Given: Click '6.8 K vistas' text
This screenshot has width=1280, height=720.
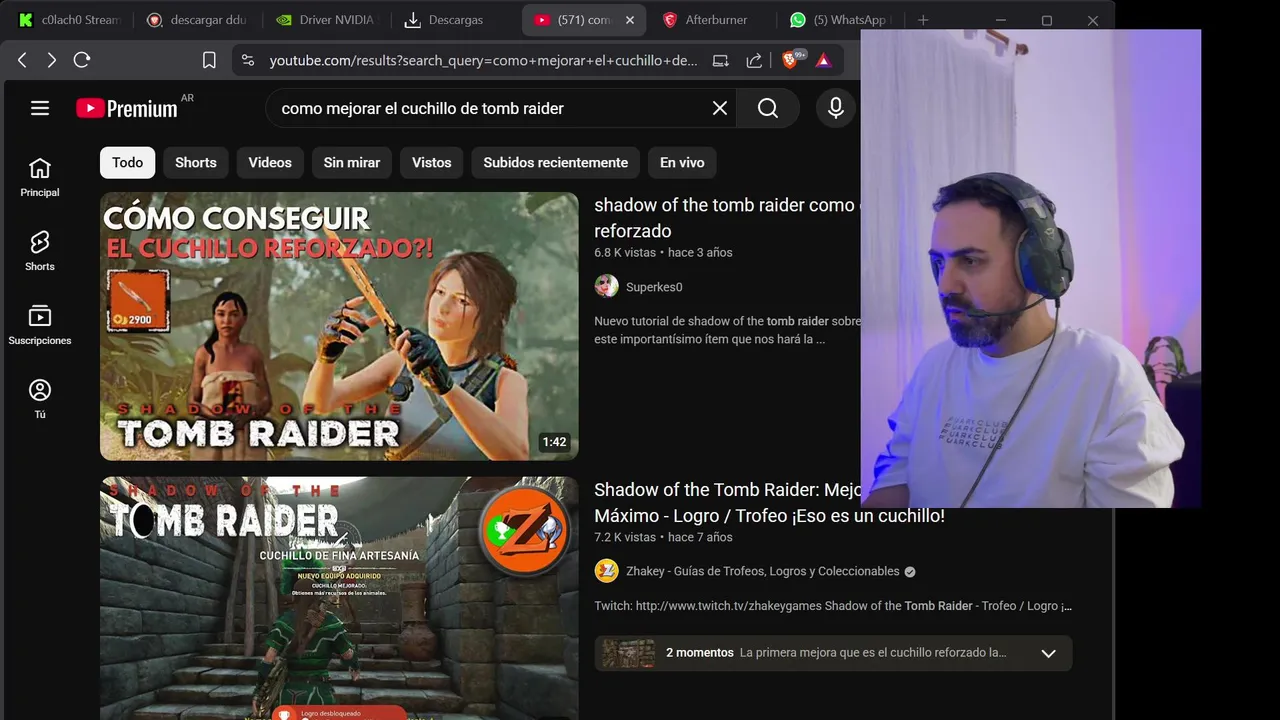Looking at the screenshot, I should [x=625, y=252].
